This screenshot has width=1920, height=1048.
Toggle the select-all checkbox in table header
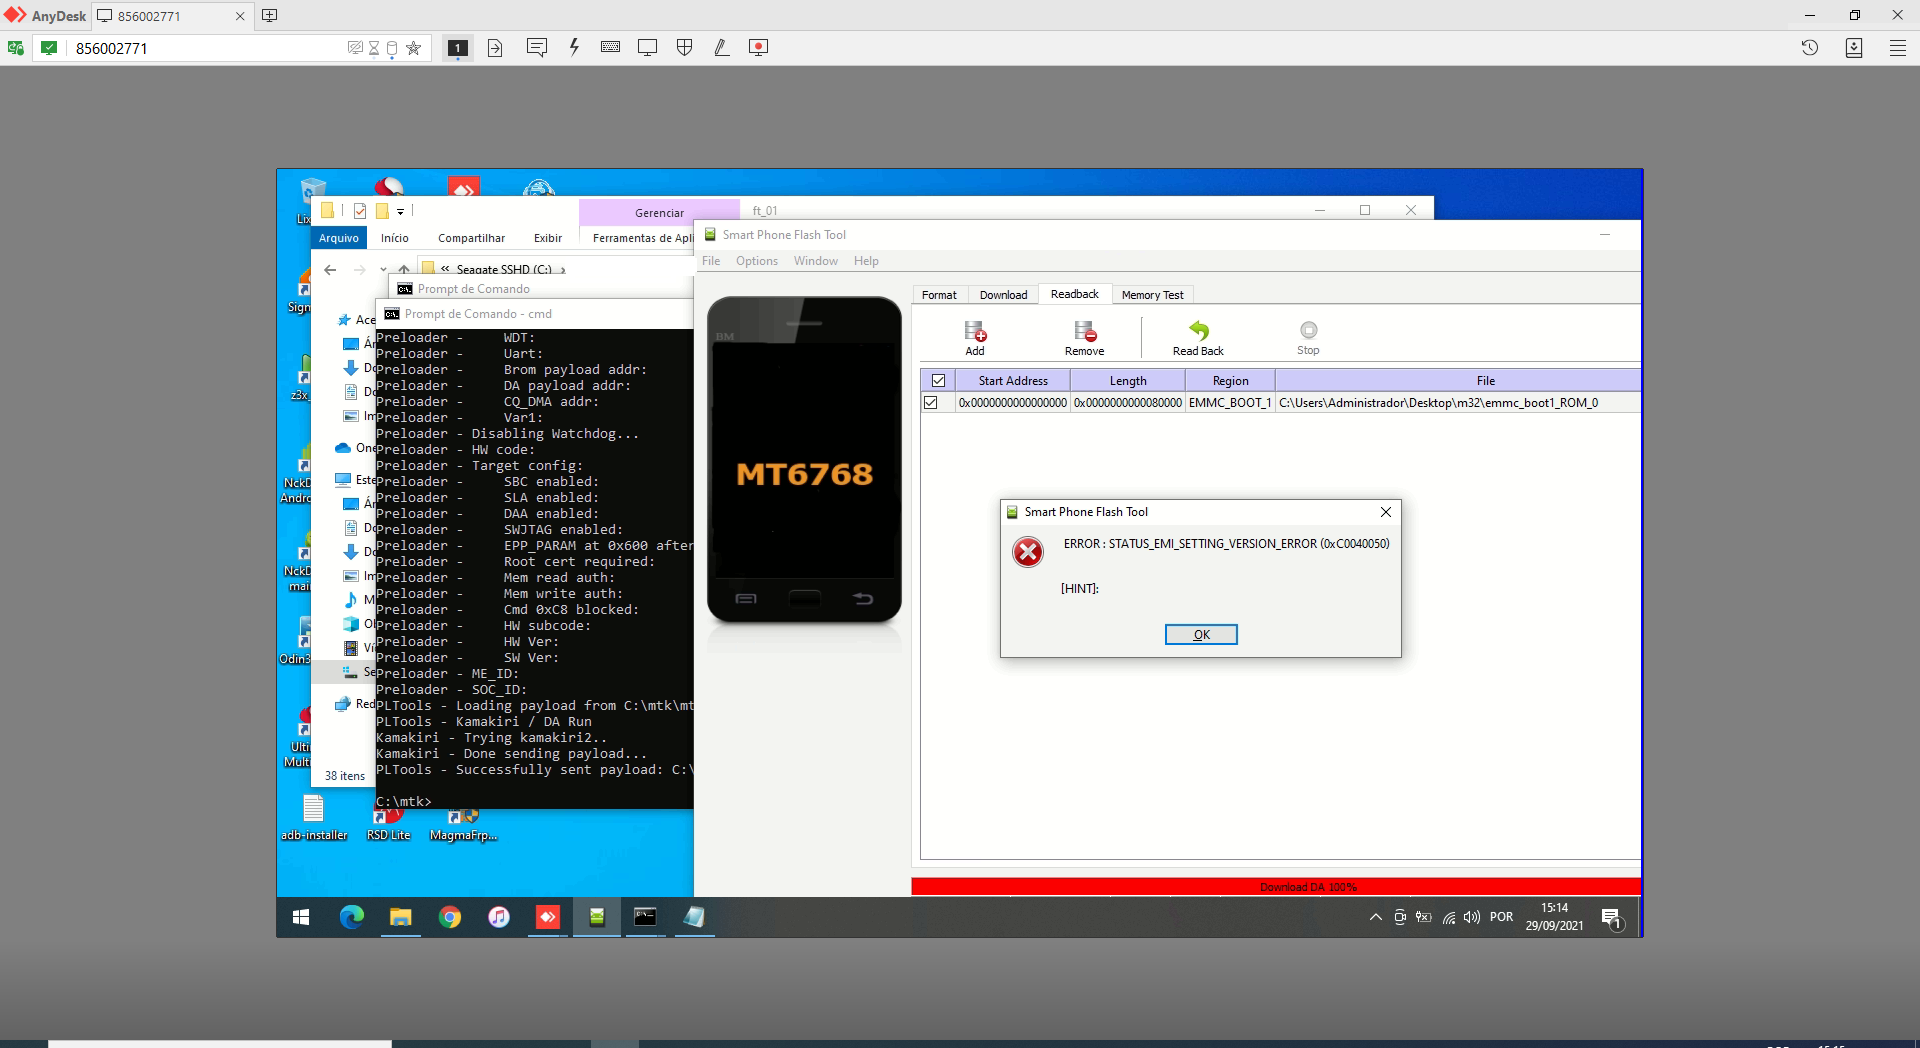click(x=938, y=380)
